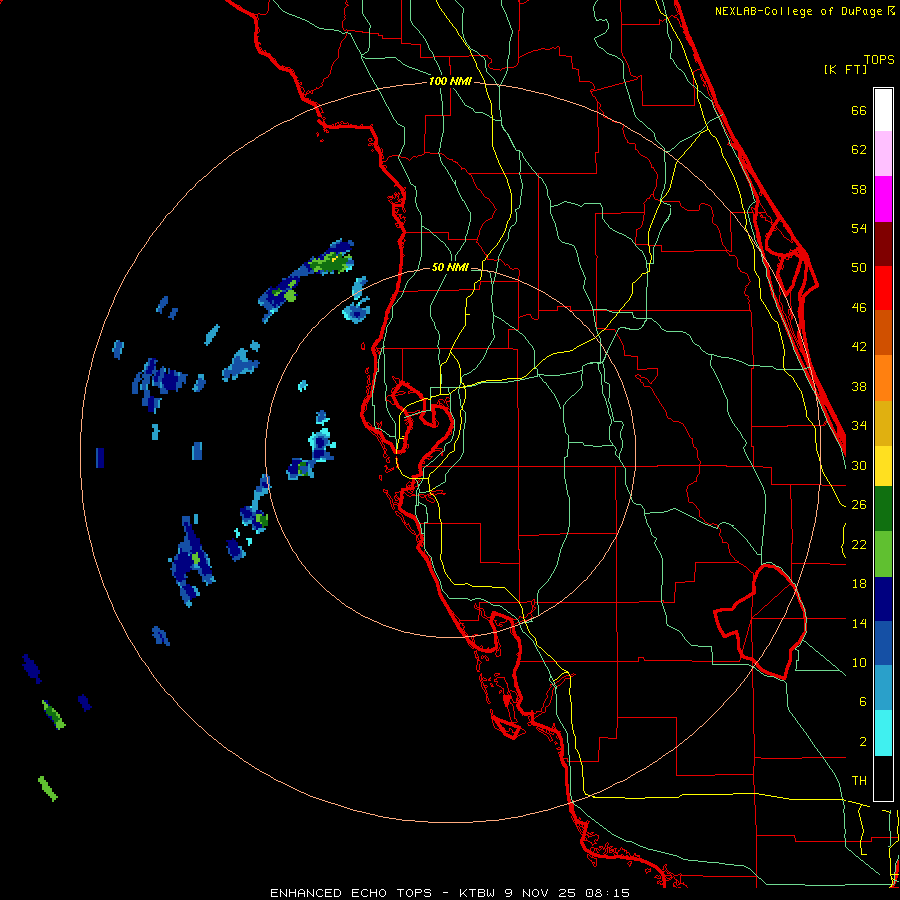Select the dark orange swatch above 42
The height and width of the screenshot is (900, 900).
tap(883, 332)
